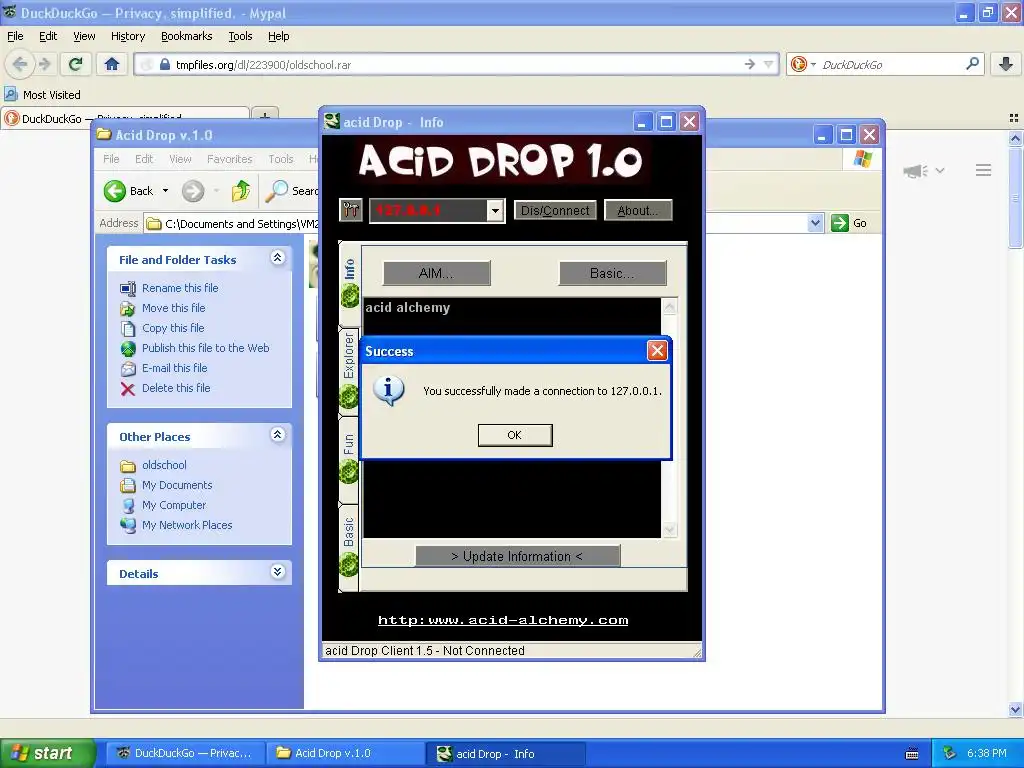Click OK in the Success dialog
The image size is (1024, 768).
[x=515, y=435]
